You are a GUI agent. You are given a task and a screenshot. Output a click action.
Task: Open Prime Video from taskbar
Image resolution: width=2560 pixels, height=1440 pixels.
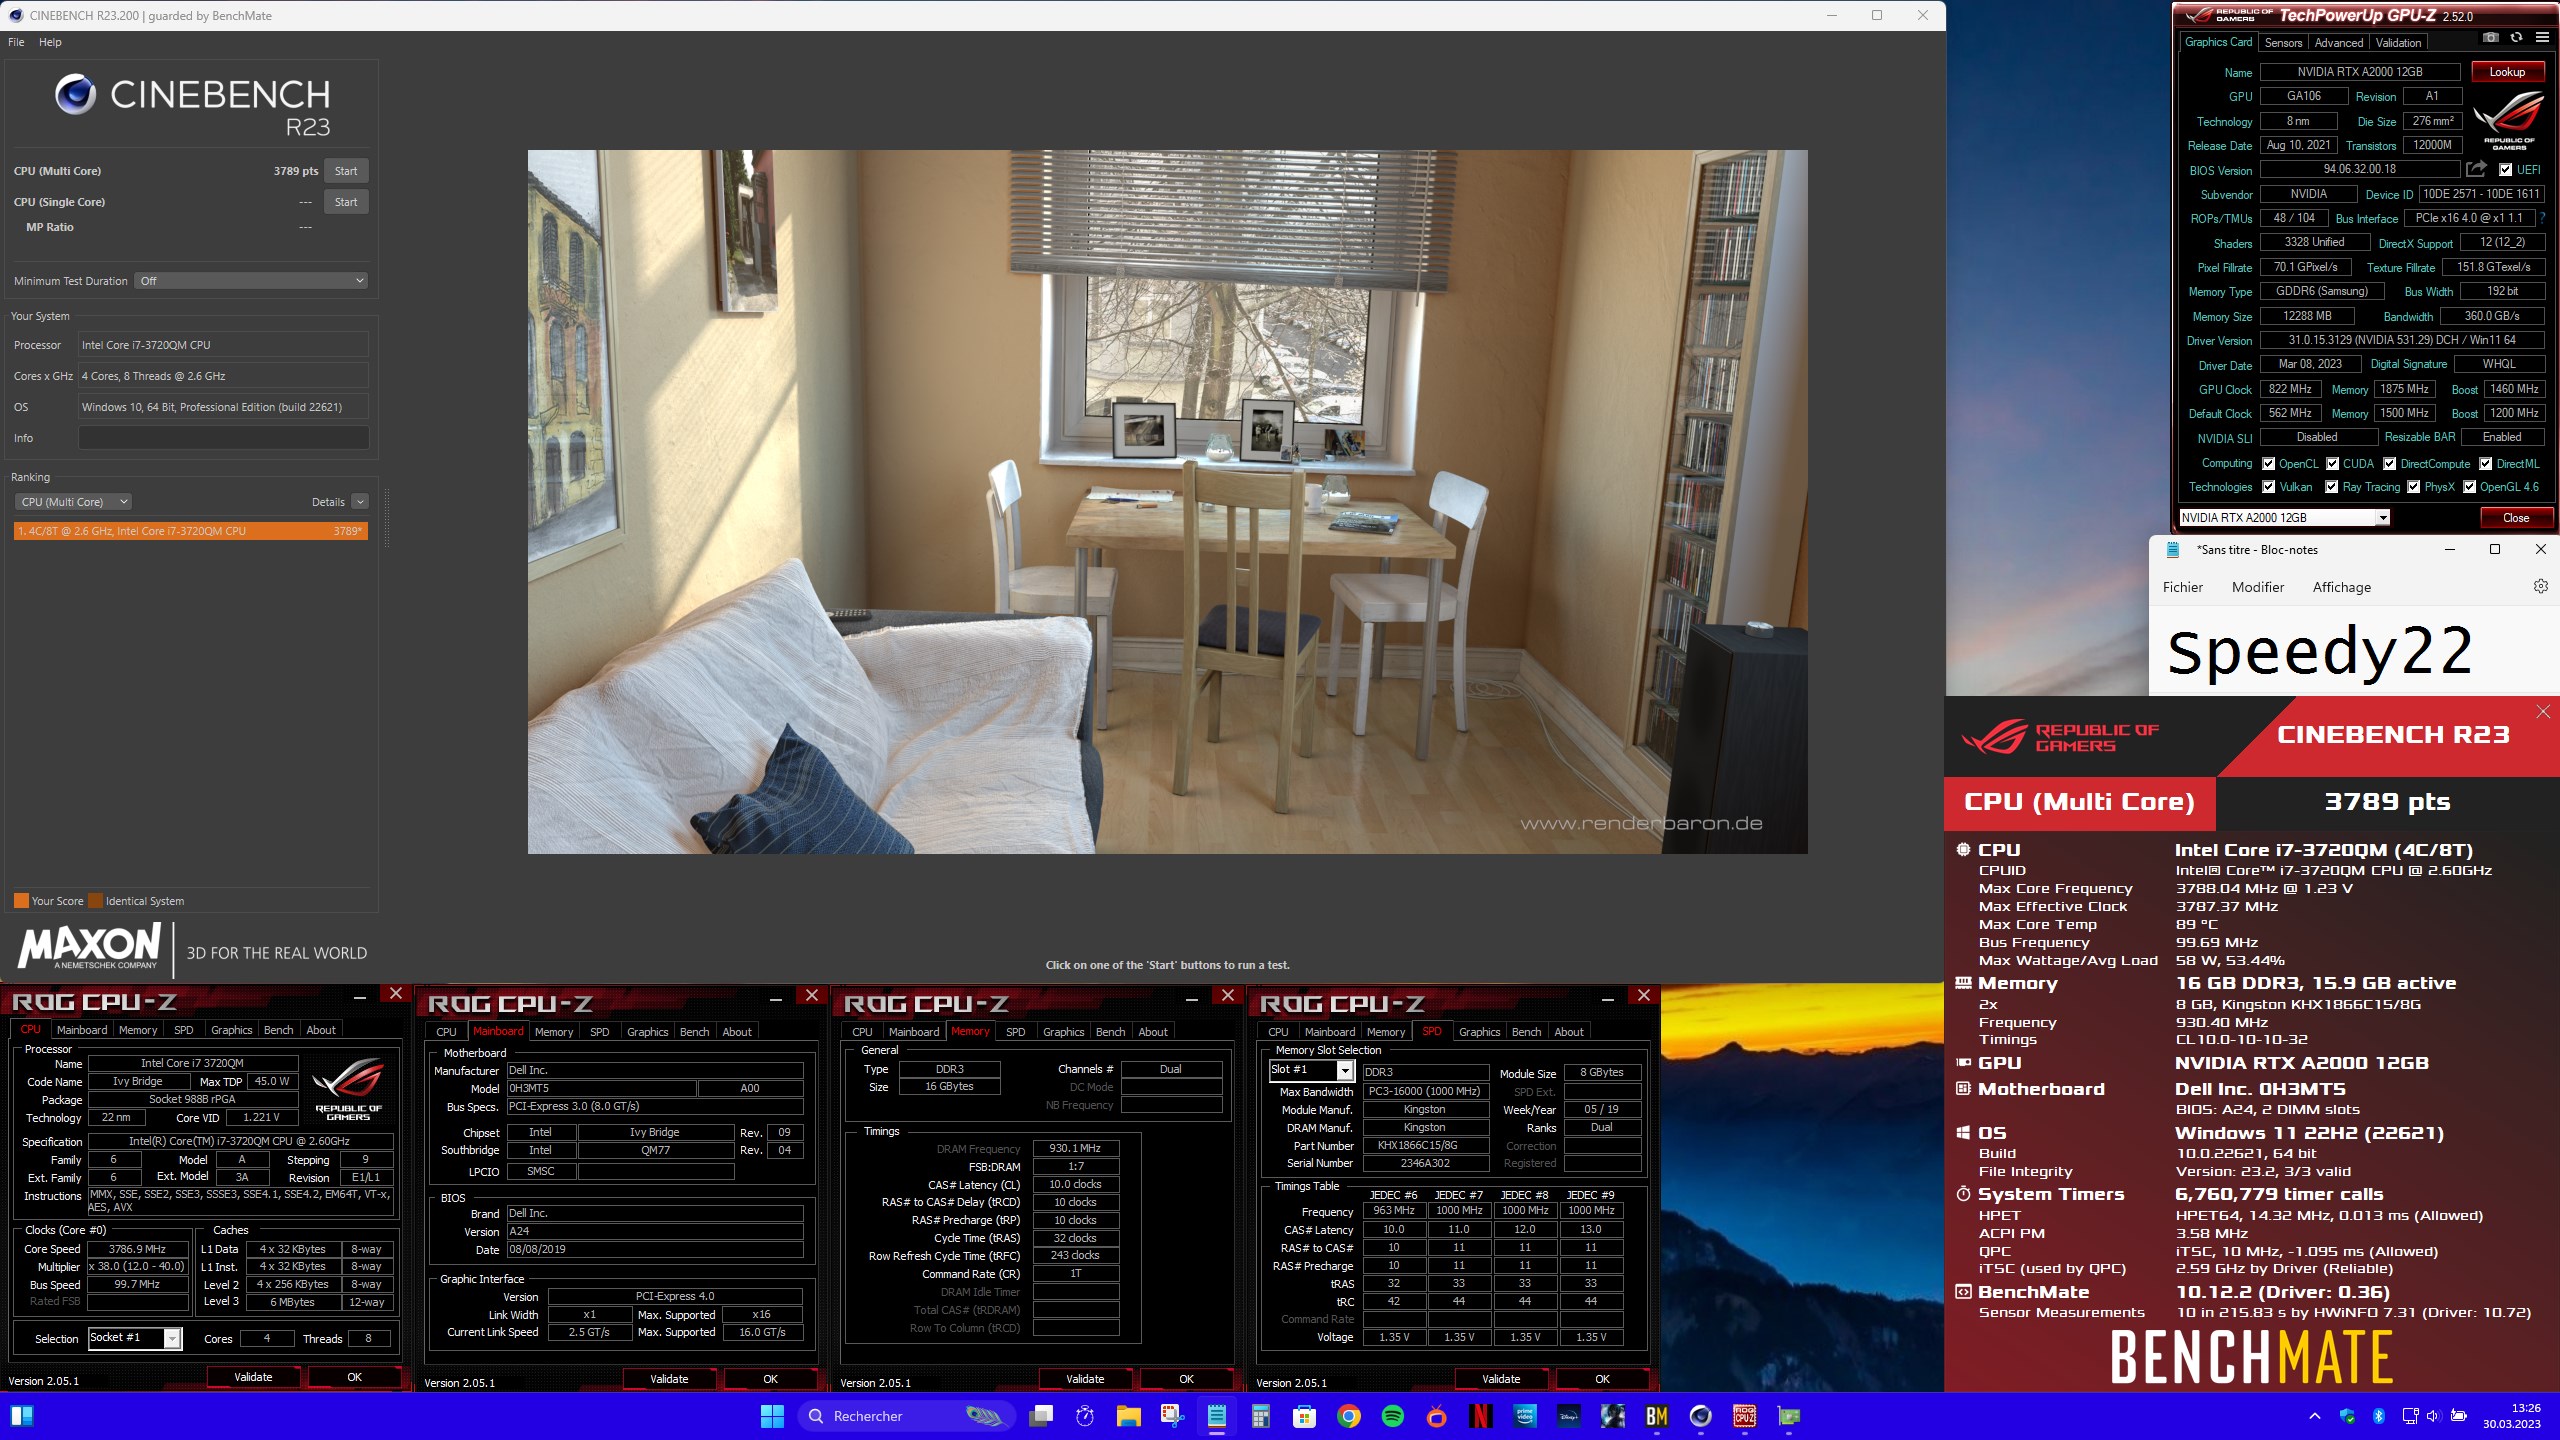click(1525, 1416)
